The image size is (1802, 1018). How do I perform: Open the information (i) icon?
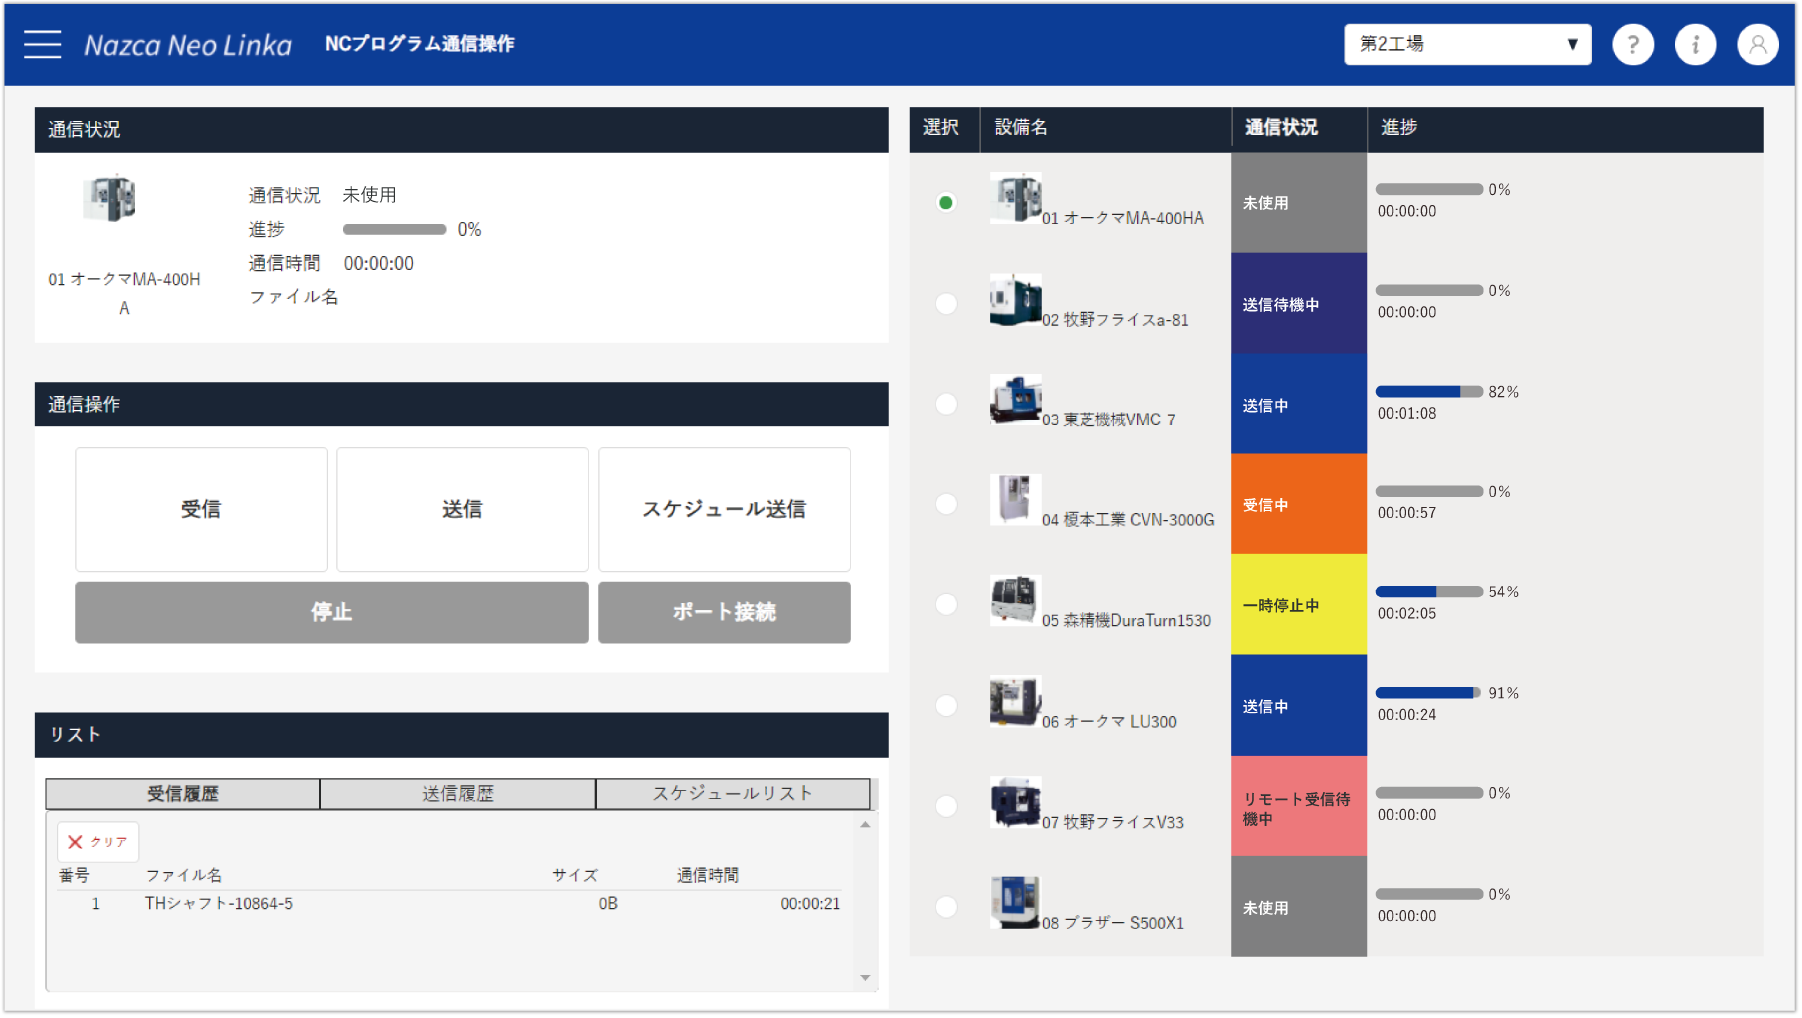coord(1695,44)
